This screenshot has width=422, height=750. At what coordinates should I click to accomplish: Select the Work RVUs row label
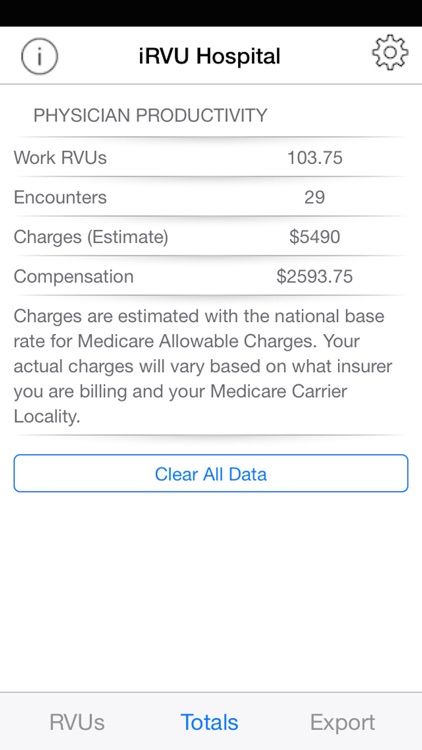tap(60, 157)
